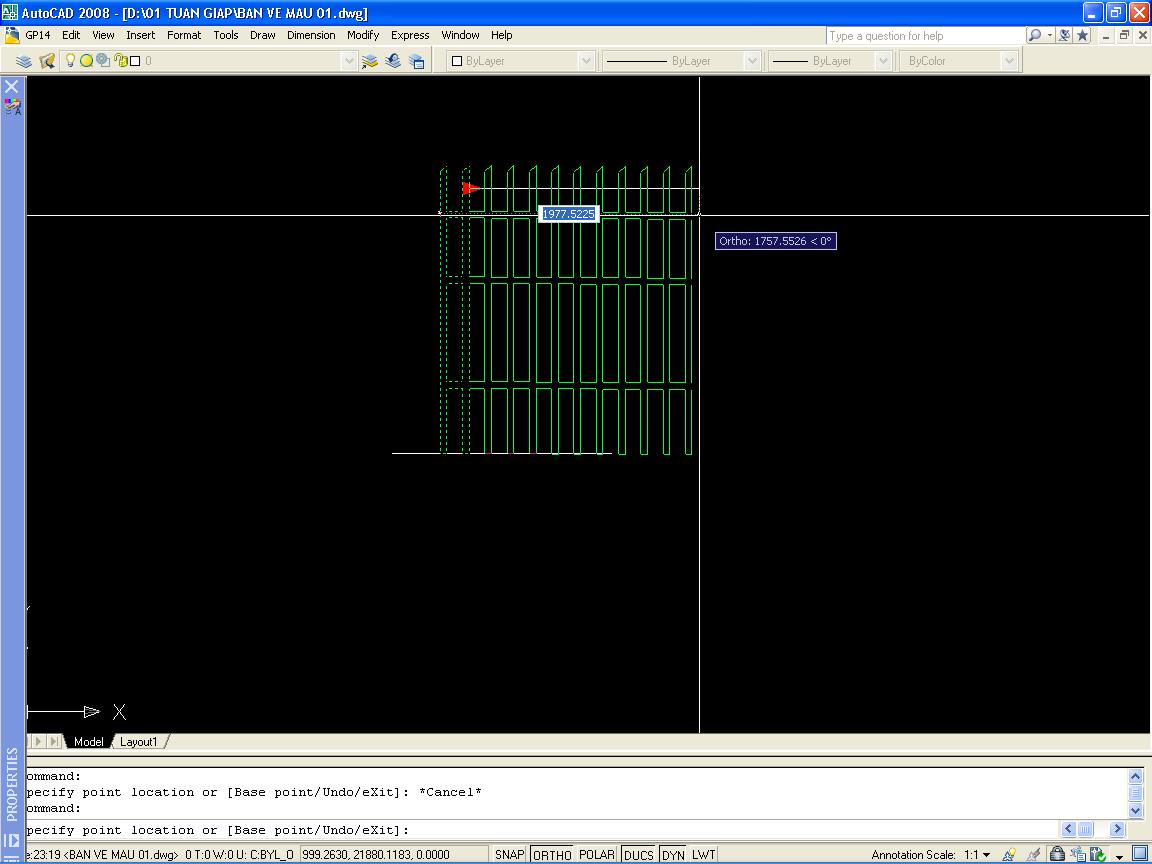
Task: Open the ByLayer color swatch dropdown
Action: pos(587,60)
